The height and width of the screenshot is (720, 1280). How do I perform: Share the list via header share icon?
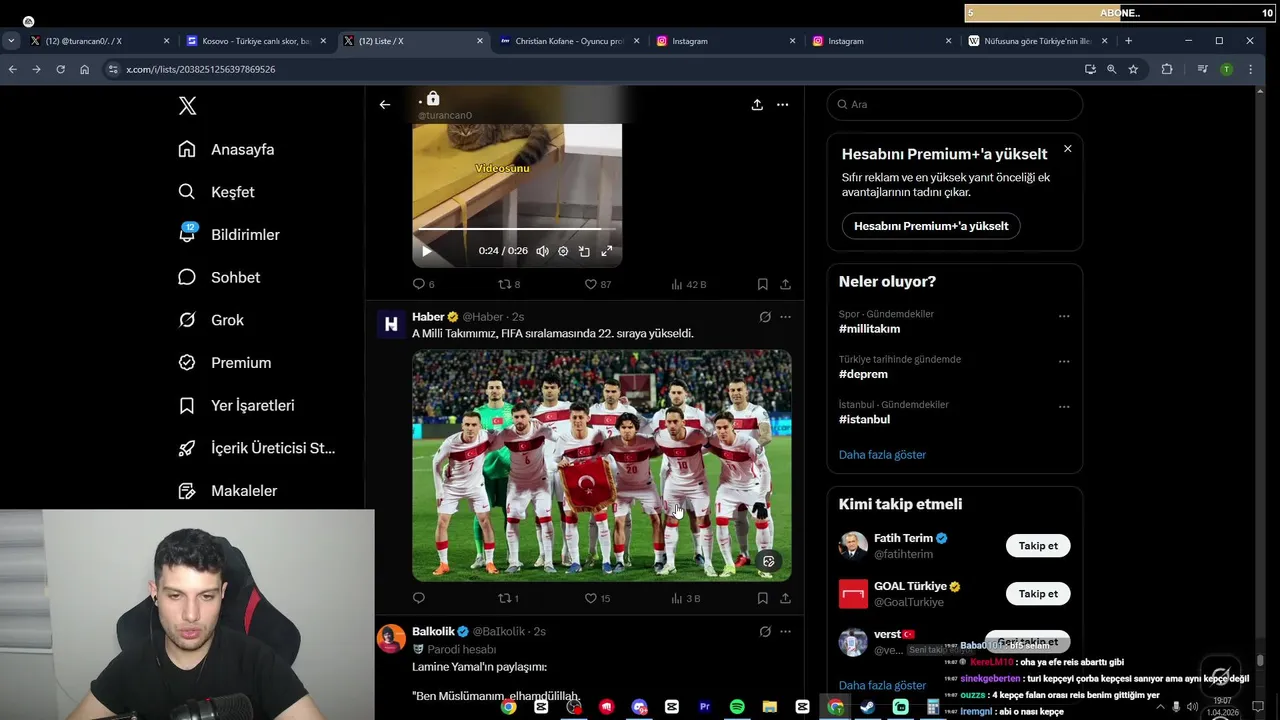[757, 104]
